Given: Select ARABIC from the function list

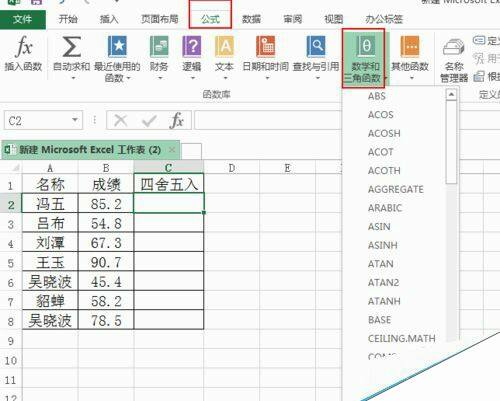Looking at the screenshot, I should 385,208.
